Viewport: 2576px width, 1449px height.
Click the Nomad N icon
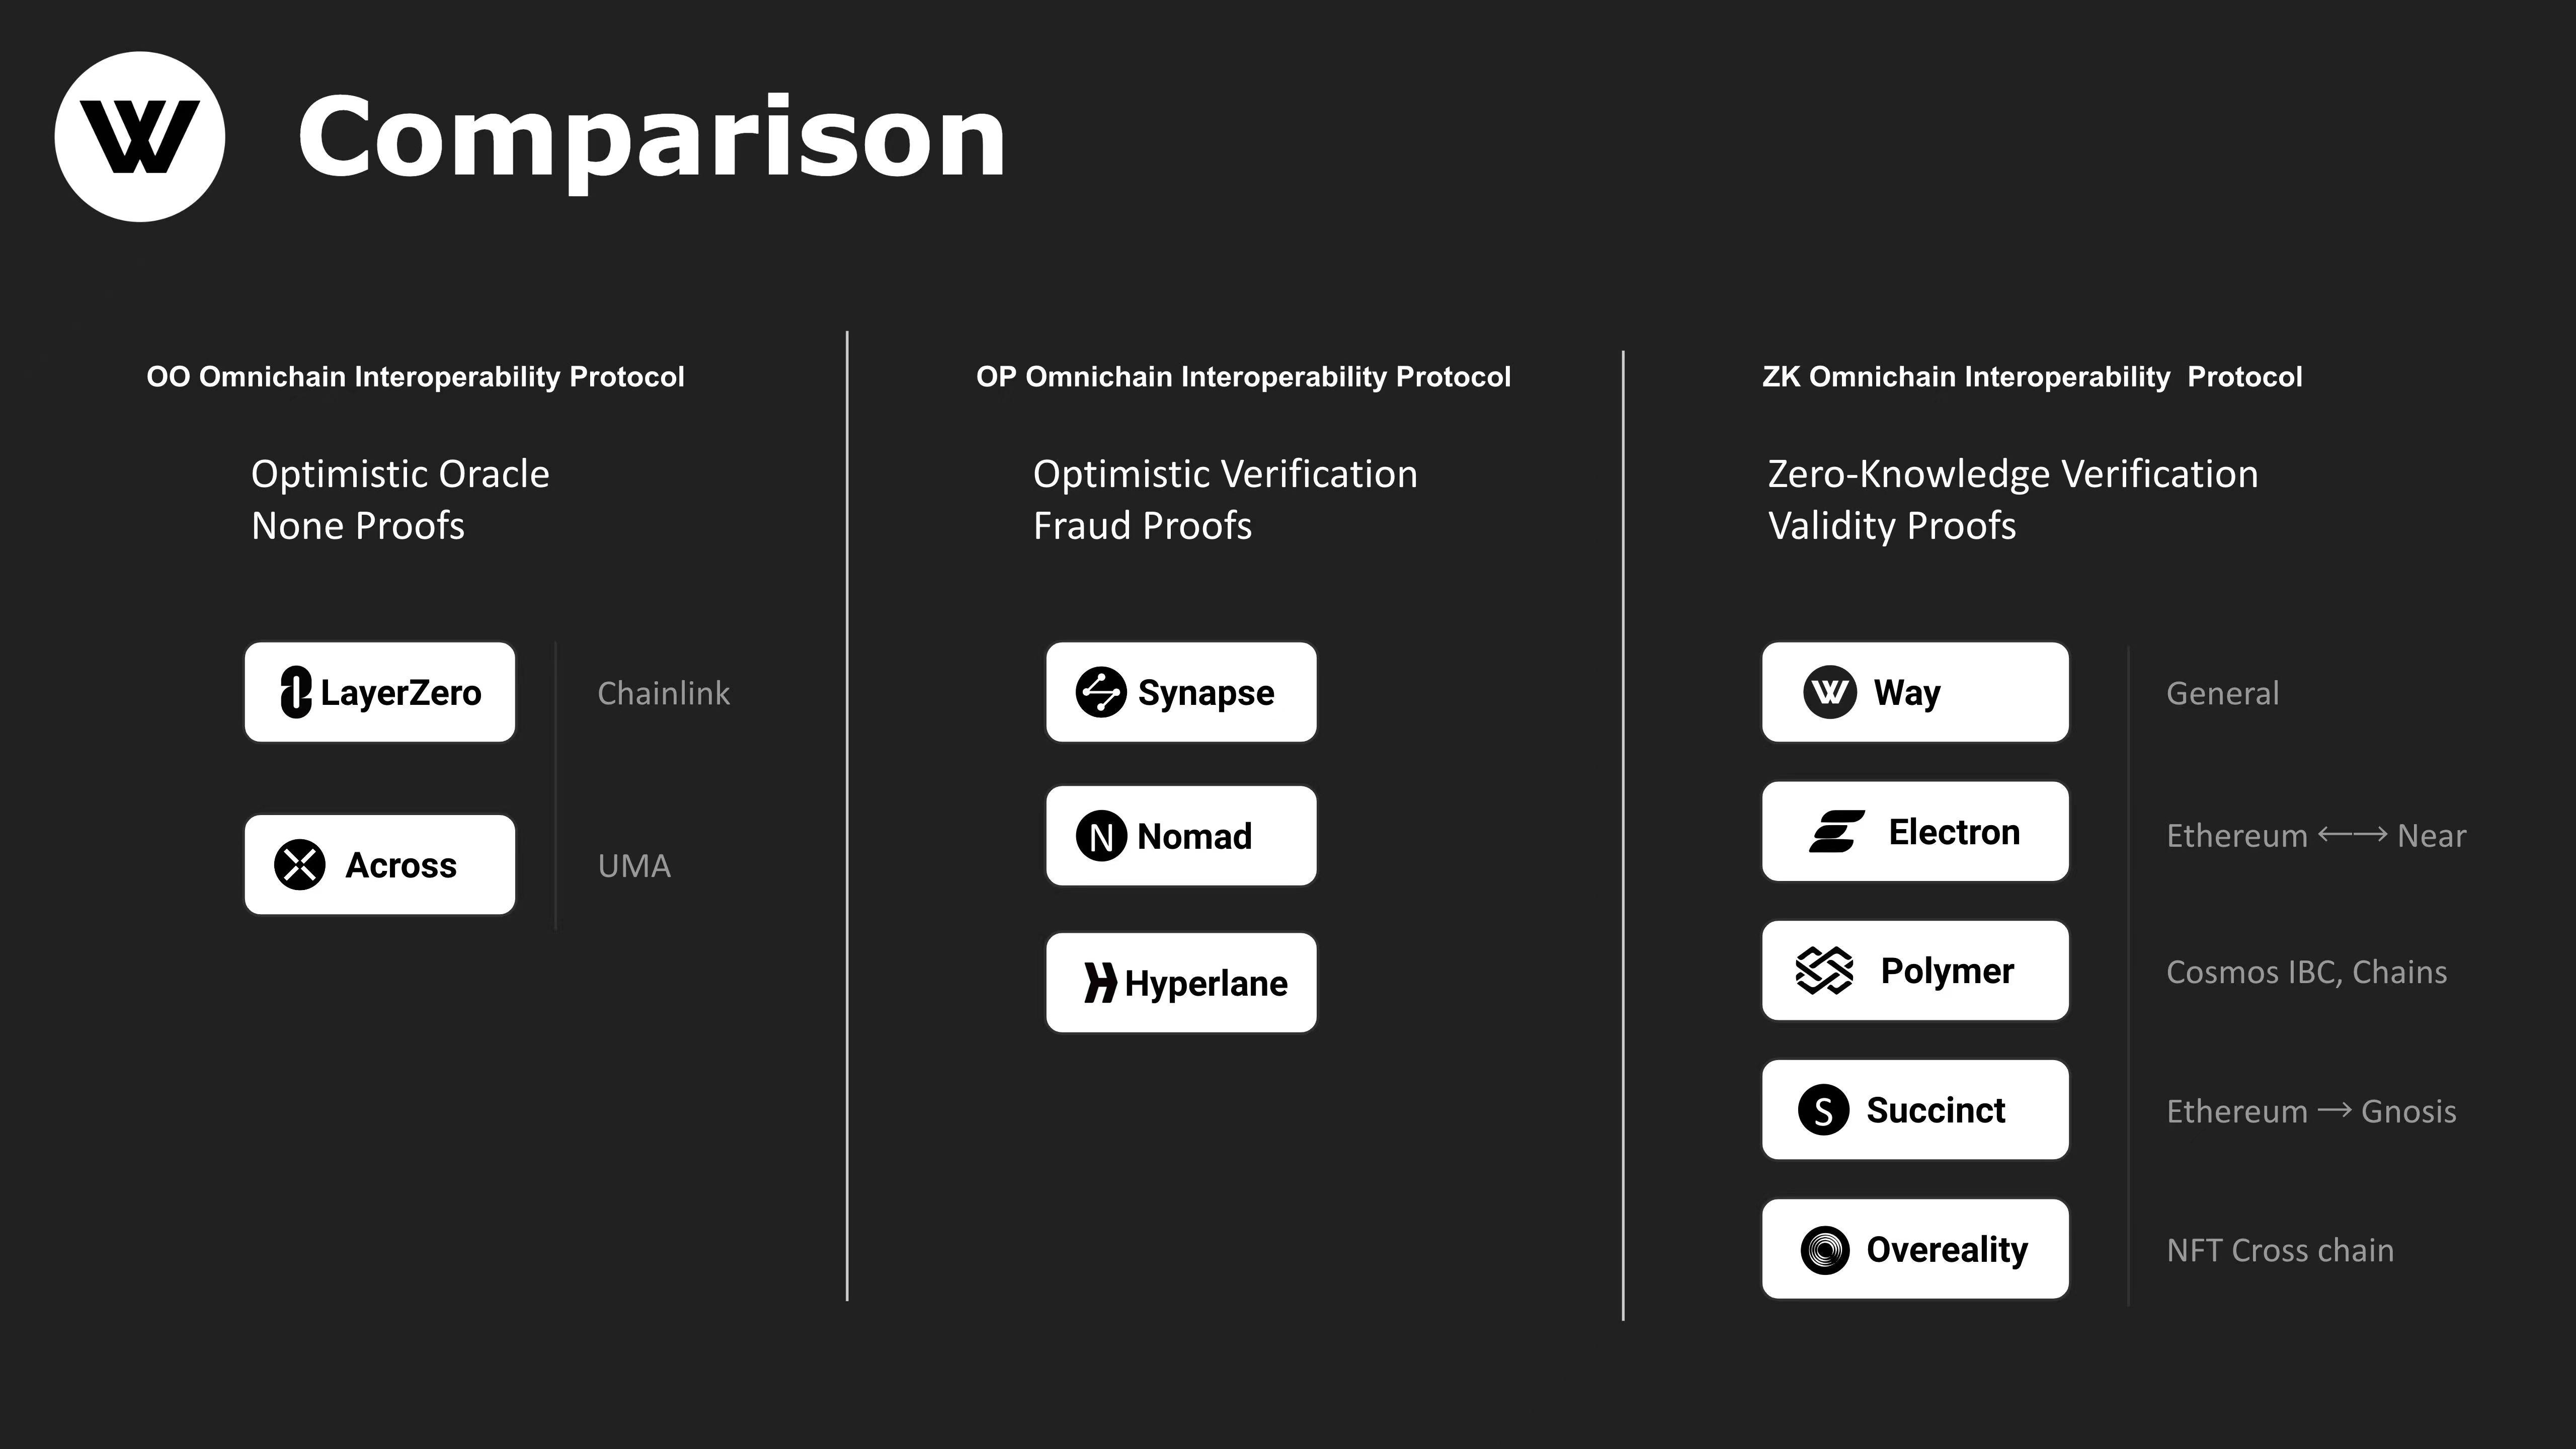coord(1101,836)
